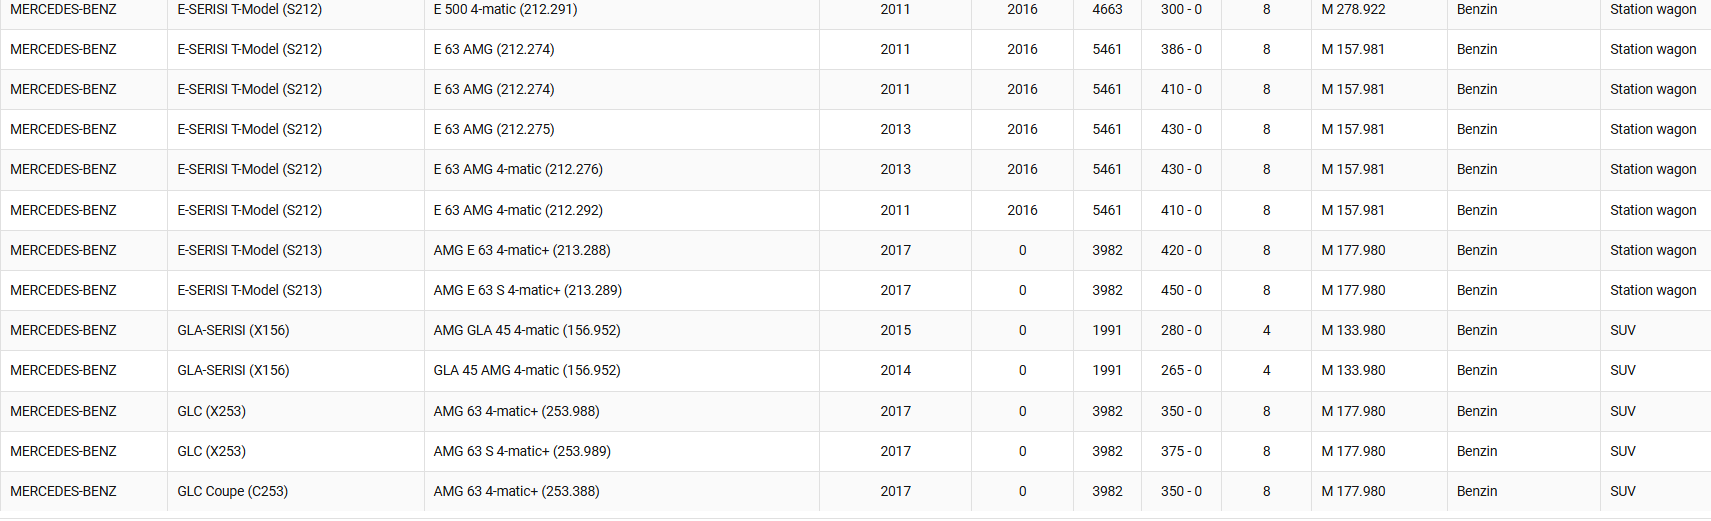Click the 2015 start year cell
Image resolution: width=1711 pixels, height=521 pixels.
pyautogui.click(x=895, y=330)
